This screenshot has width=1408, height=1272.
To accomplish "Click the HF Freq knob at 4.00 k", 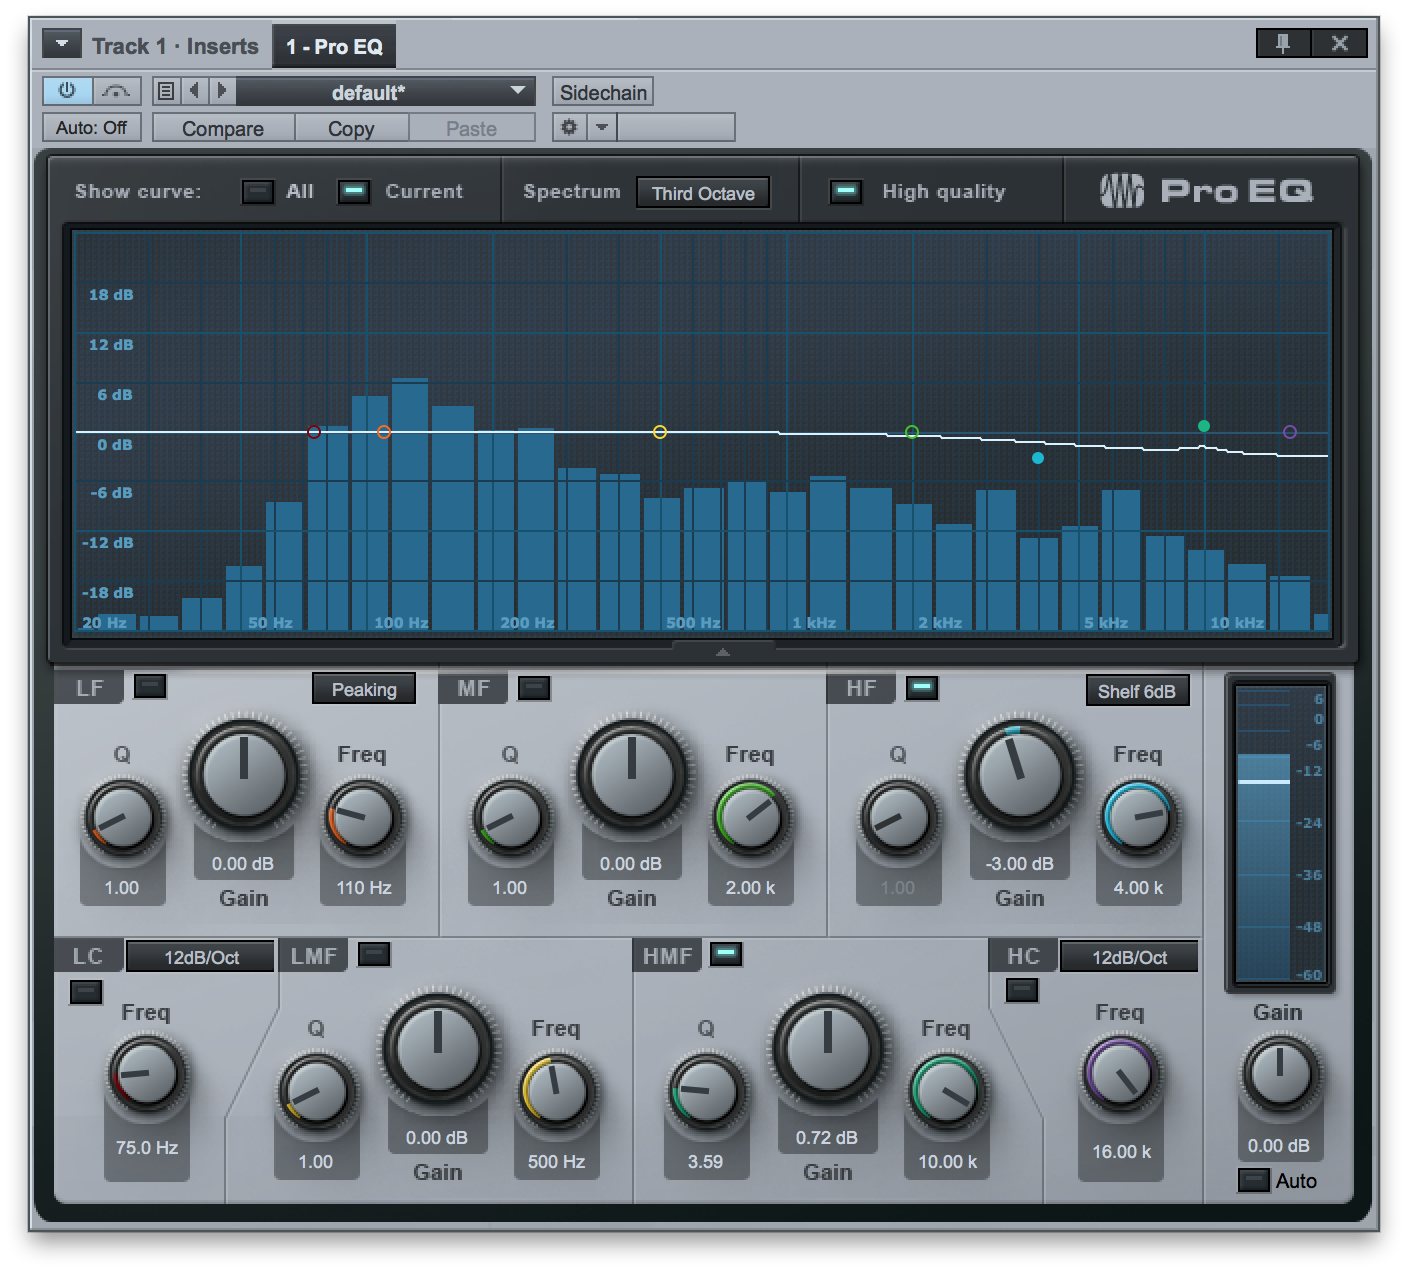I will click(1138, 818).
